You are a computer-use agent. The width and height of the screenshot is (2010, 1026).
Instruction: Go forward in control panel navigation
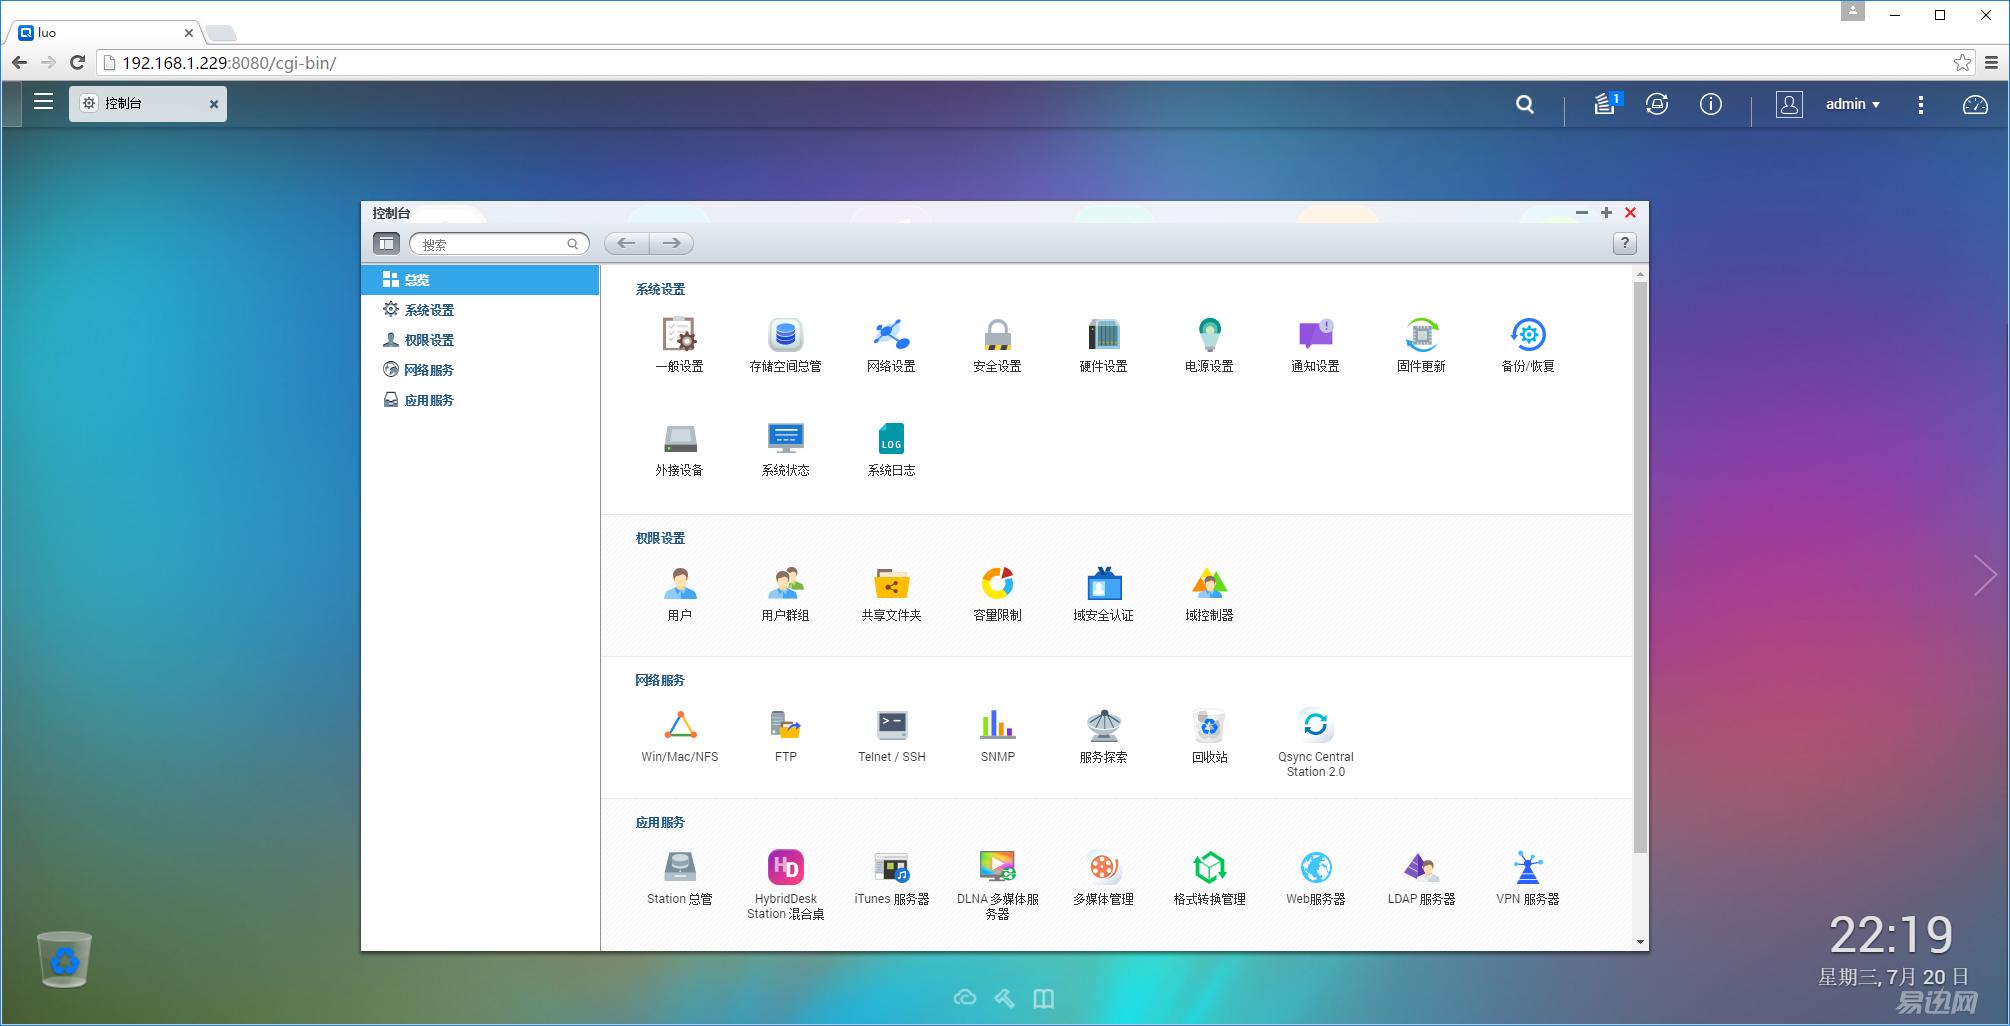[671, 243]
